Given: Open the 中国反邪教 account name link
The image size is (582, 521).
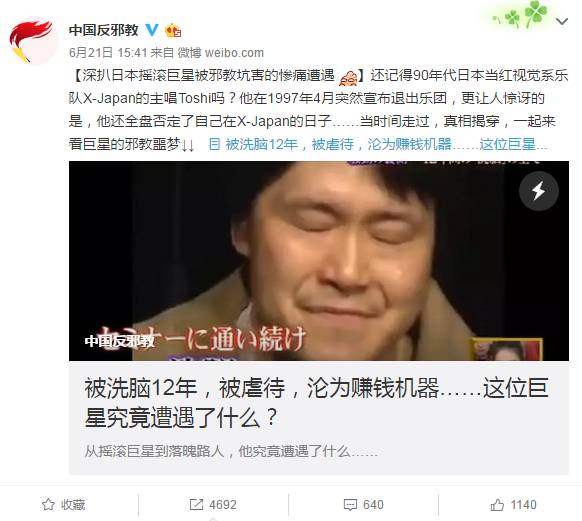Looking at the screenshot, I should click(x=104, y=30).
